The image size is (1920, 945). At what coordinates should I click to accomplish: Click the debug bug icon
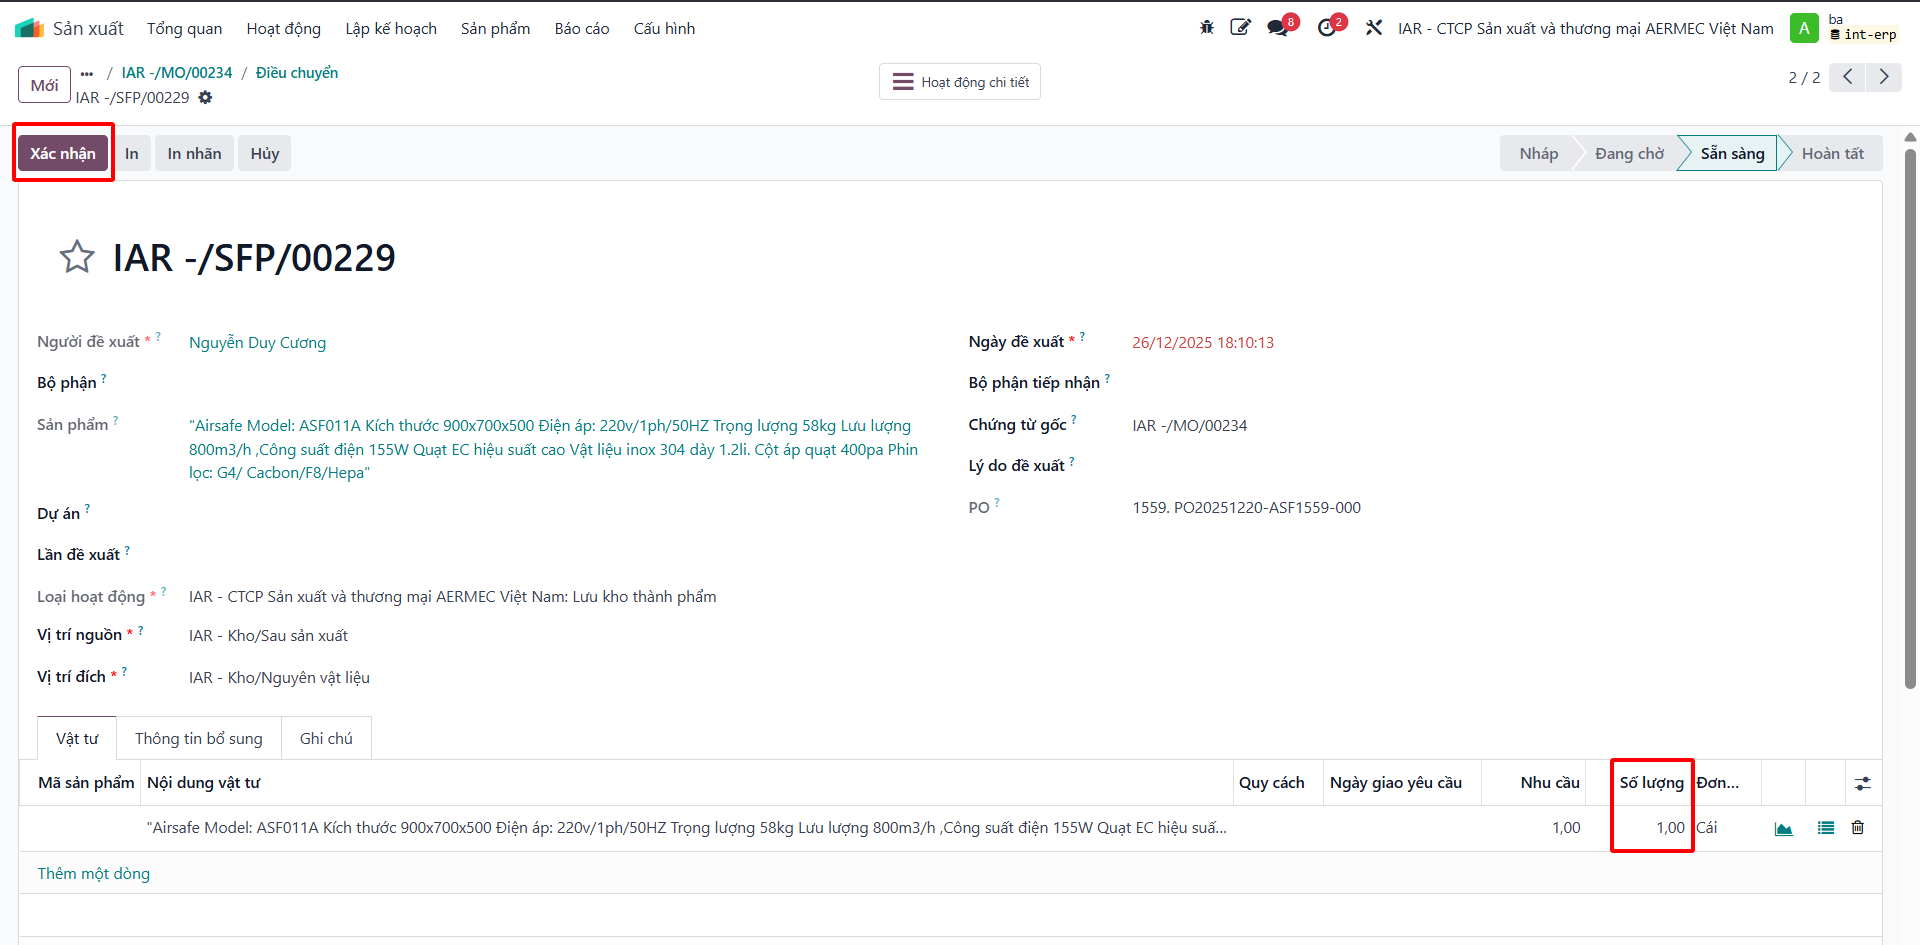[1207, 28]
